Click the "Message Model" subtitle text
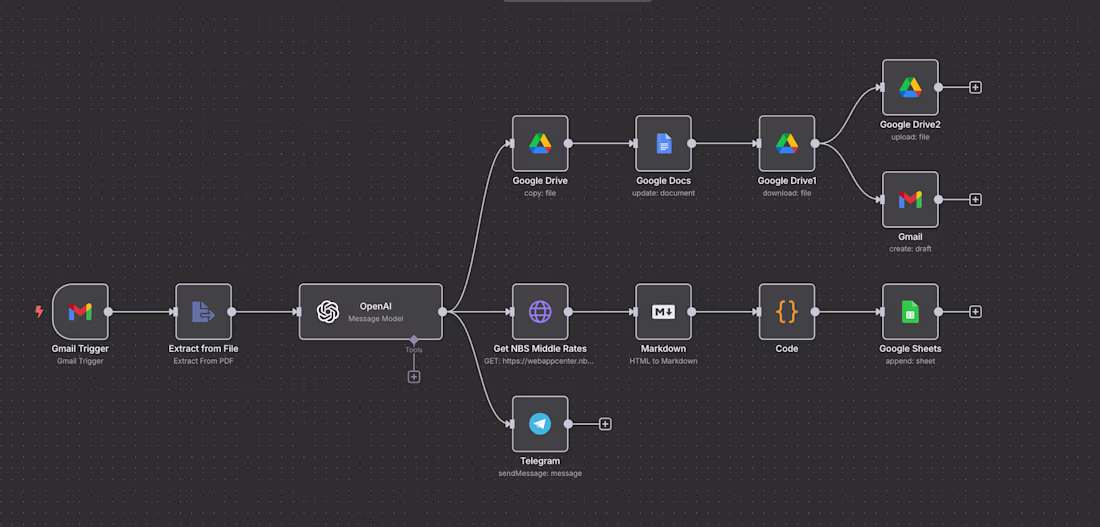1100x527 pixels. 376,319
